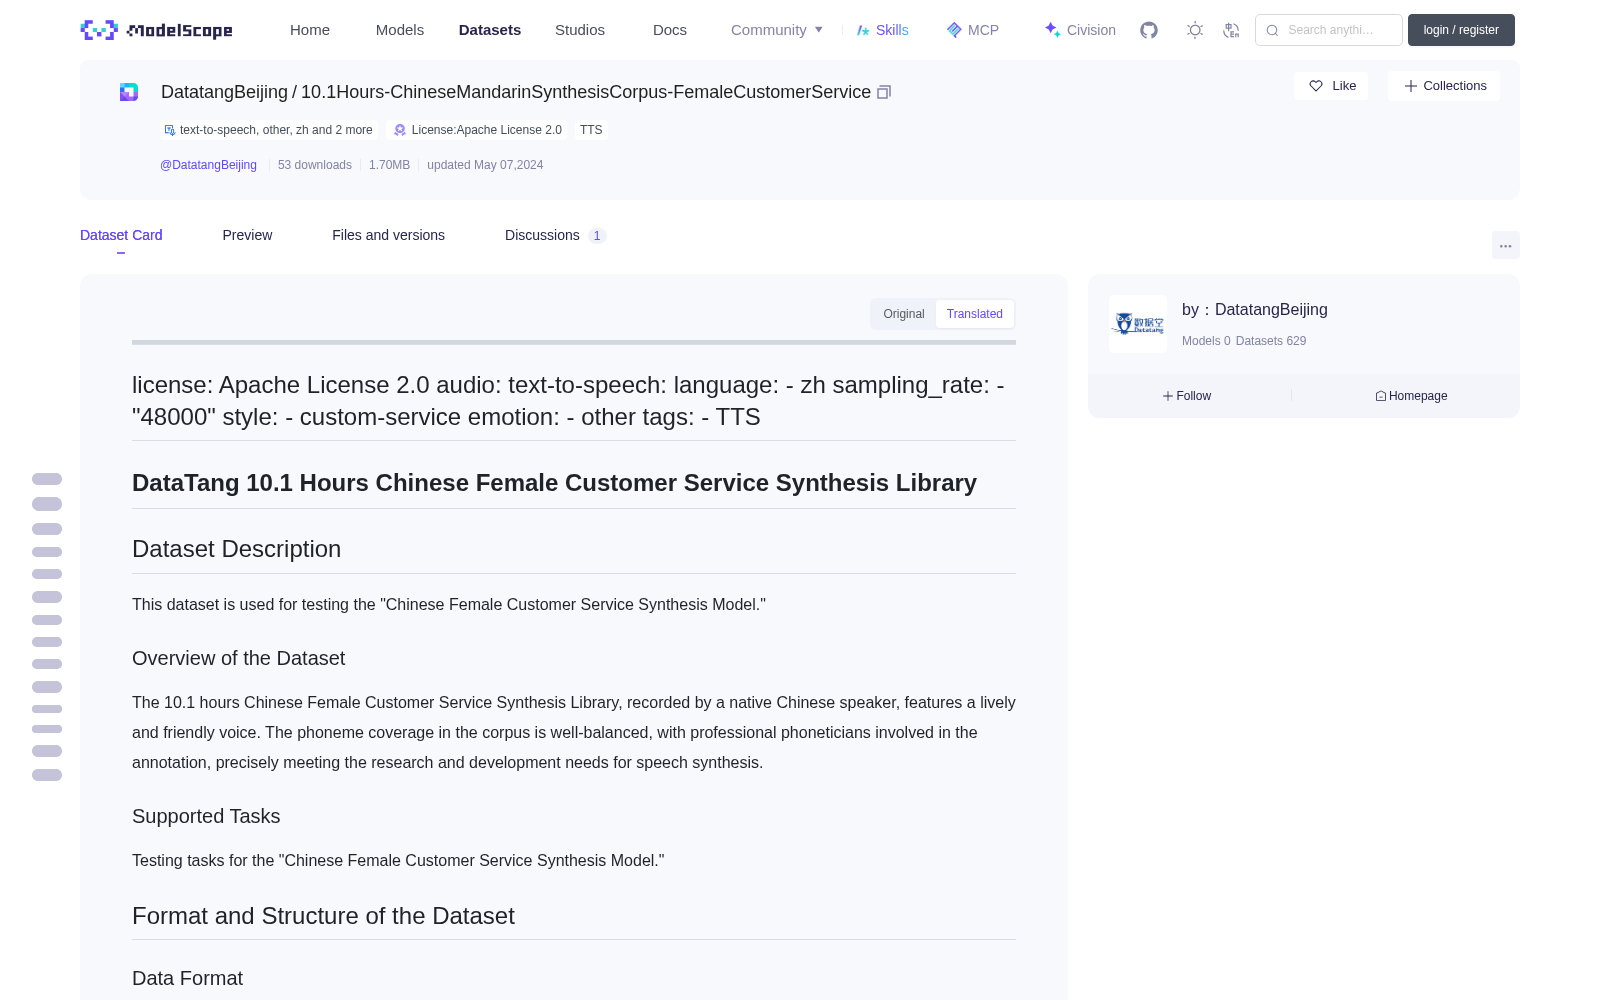Click 'Format and Structure of the Dataset' heading

[x=323, y=916]
